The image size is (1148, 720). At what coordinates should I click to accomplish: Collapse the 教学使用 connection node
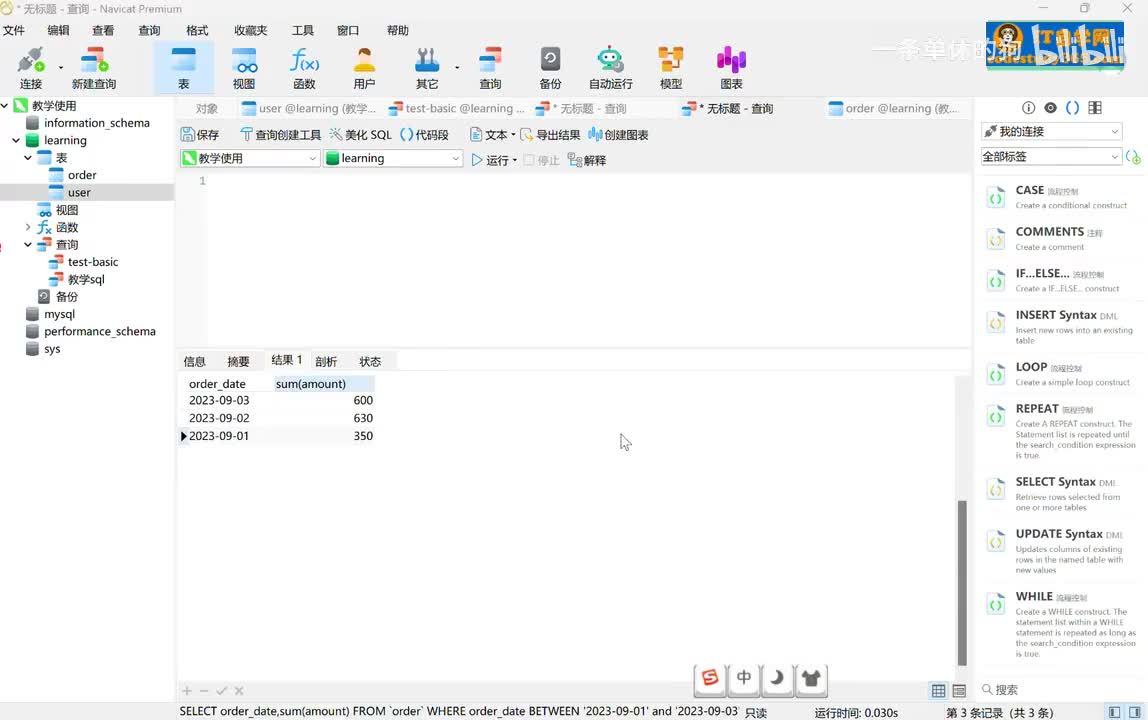click(x=4, y=105)
